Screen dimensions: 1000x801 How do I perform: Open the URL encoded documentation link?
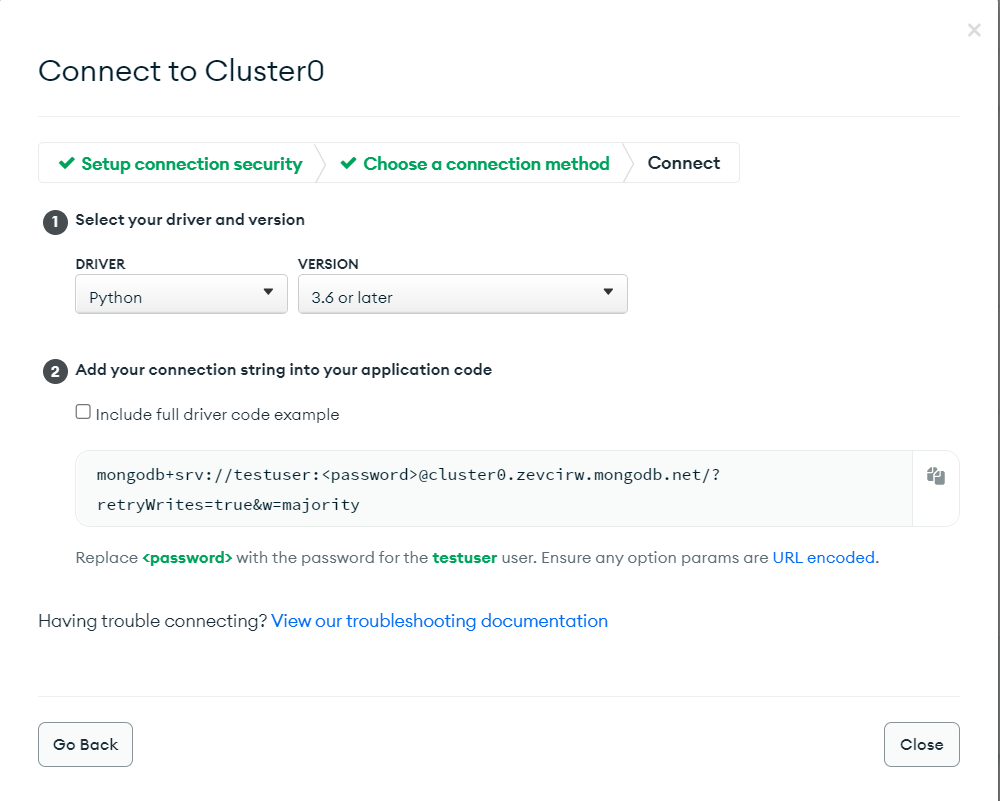[823, 558]
